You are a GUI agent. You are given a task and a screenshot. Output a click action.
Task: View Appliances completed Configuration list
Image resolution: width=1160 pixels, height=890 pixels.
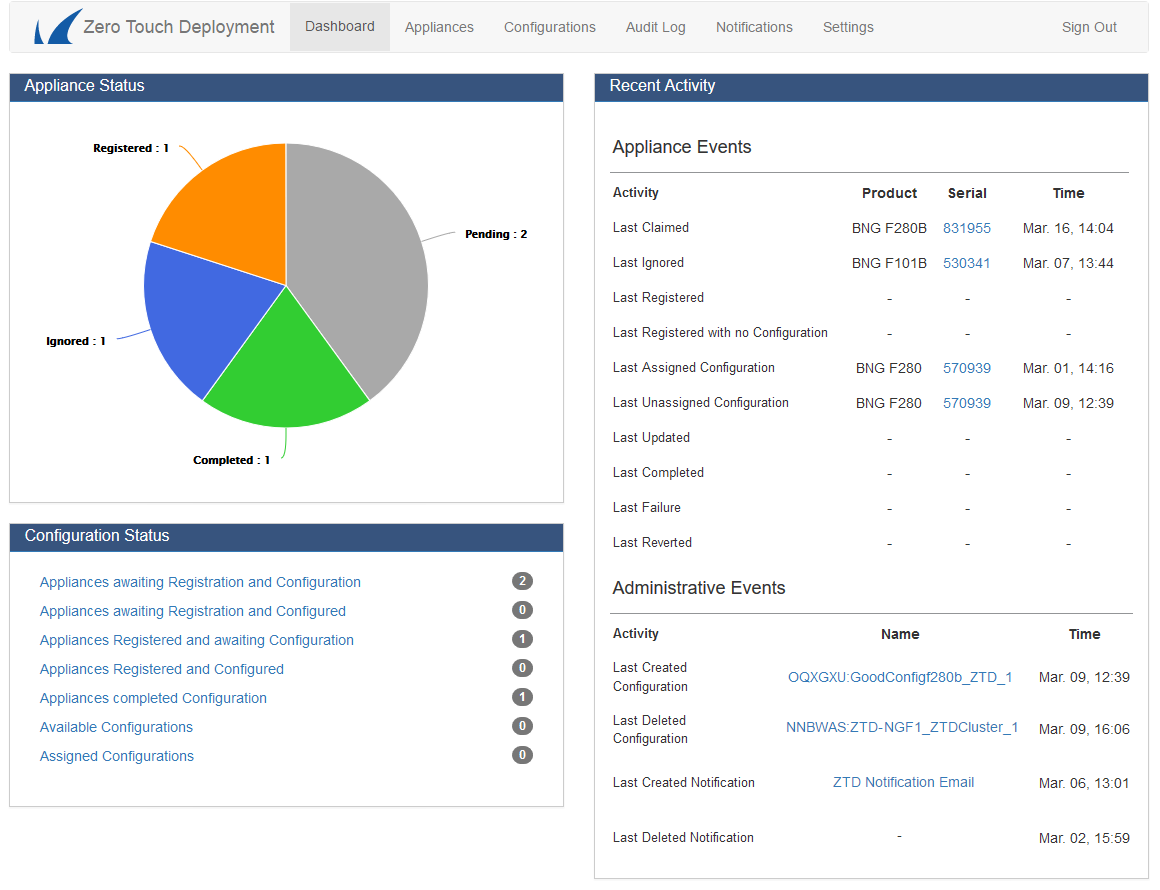[x=153, y=698]
